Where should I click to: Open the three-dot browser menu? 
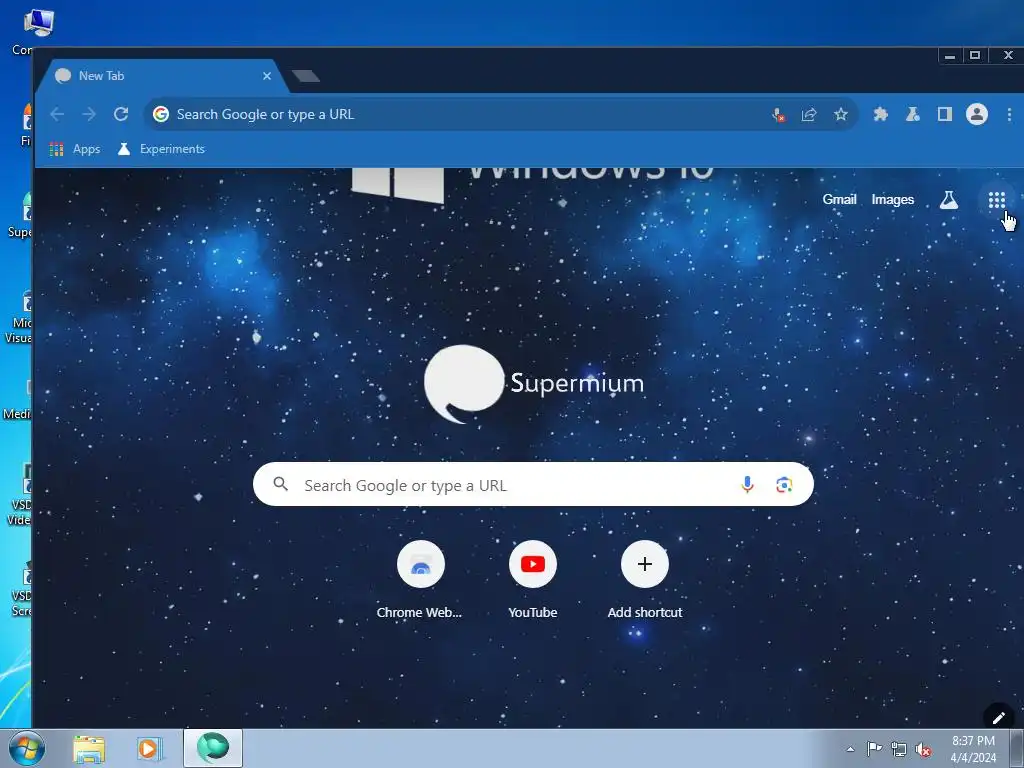pyautogui.click(x=1010, y=114)
